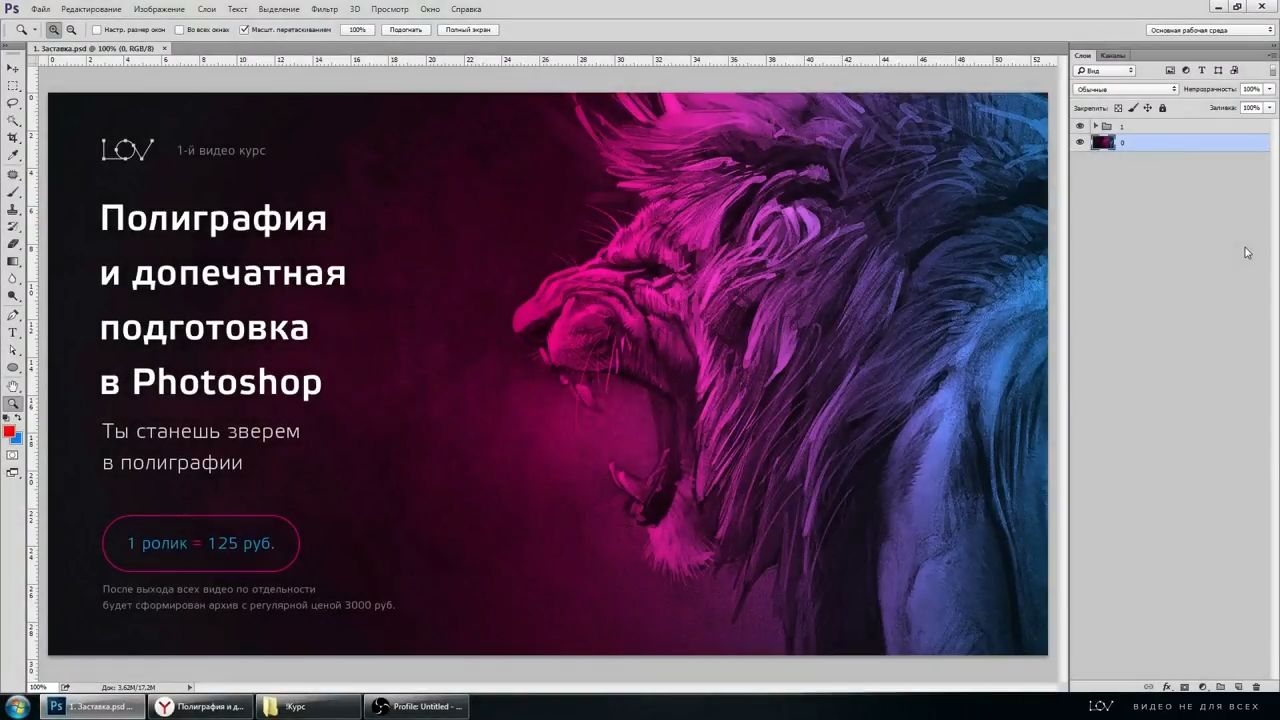
Task: Toggle the pixel layer filter
Action: (1170, 71)
